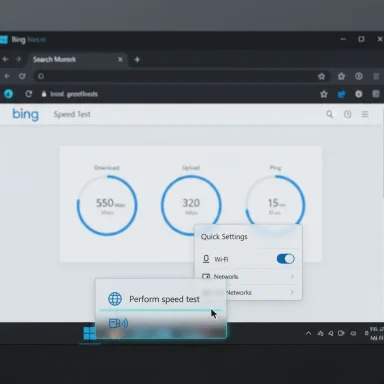Click the blue round icon starting the URL row

pos(8,94)
